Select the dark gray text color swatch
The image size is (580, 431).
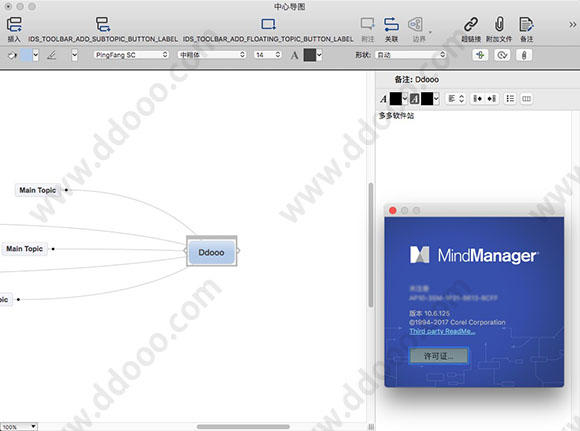tap(310, 55)
